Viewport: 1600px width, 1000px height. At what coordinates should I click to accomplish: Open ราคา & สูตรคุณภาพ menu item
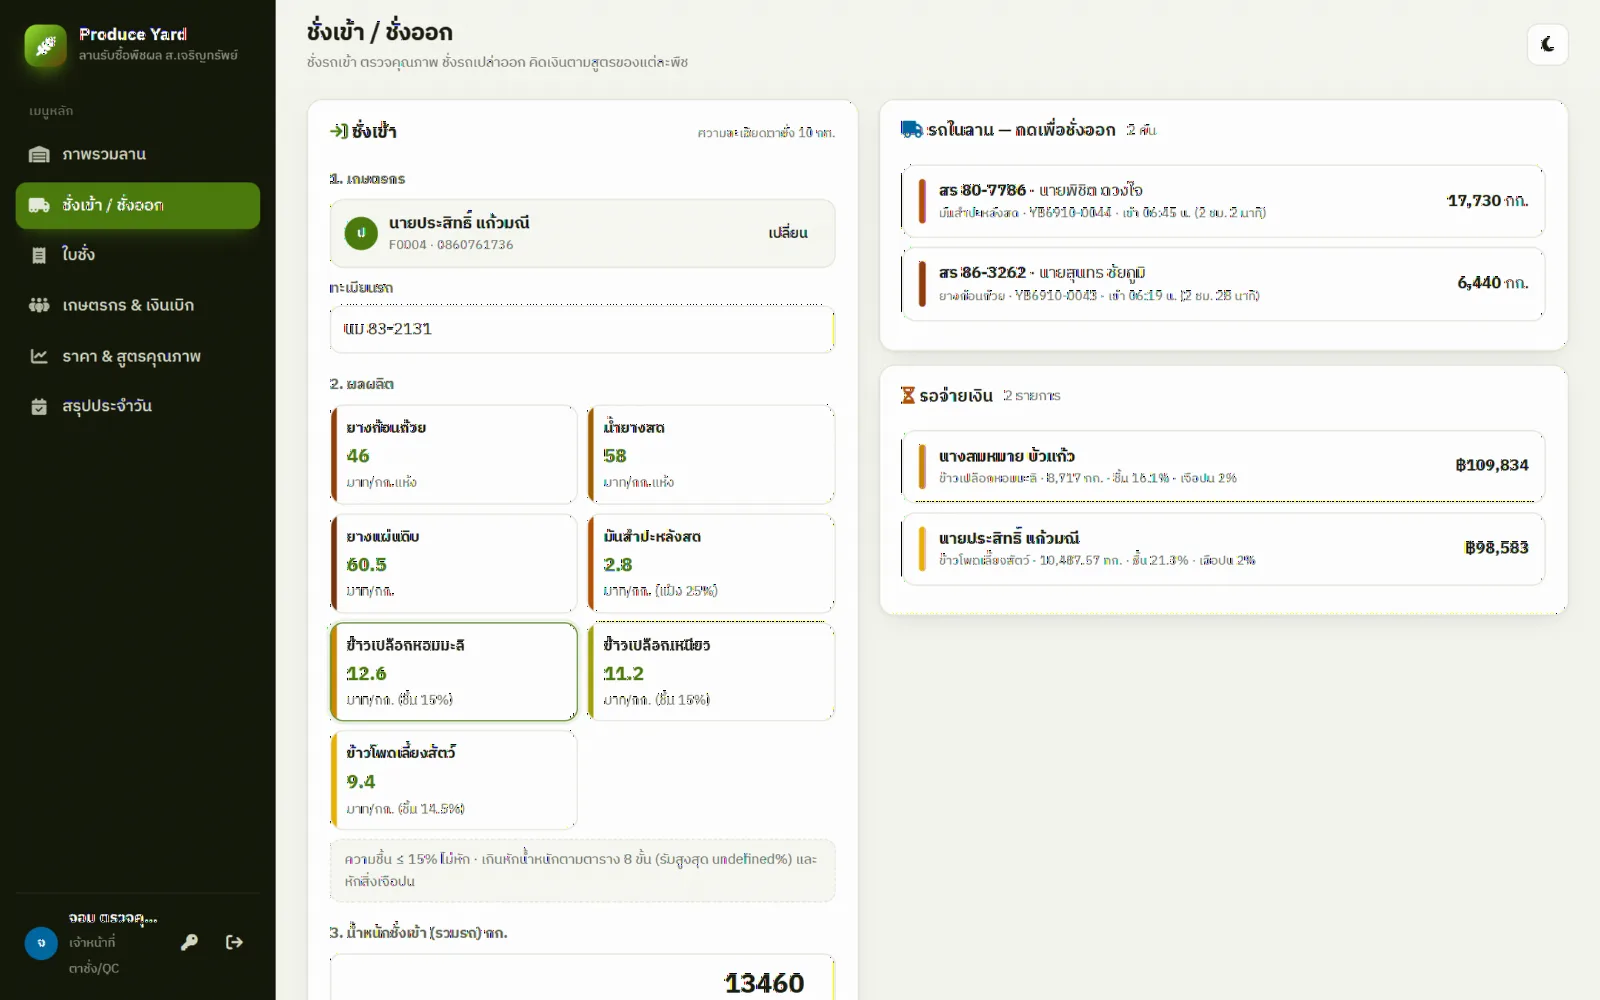click(138, 356)
